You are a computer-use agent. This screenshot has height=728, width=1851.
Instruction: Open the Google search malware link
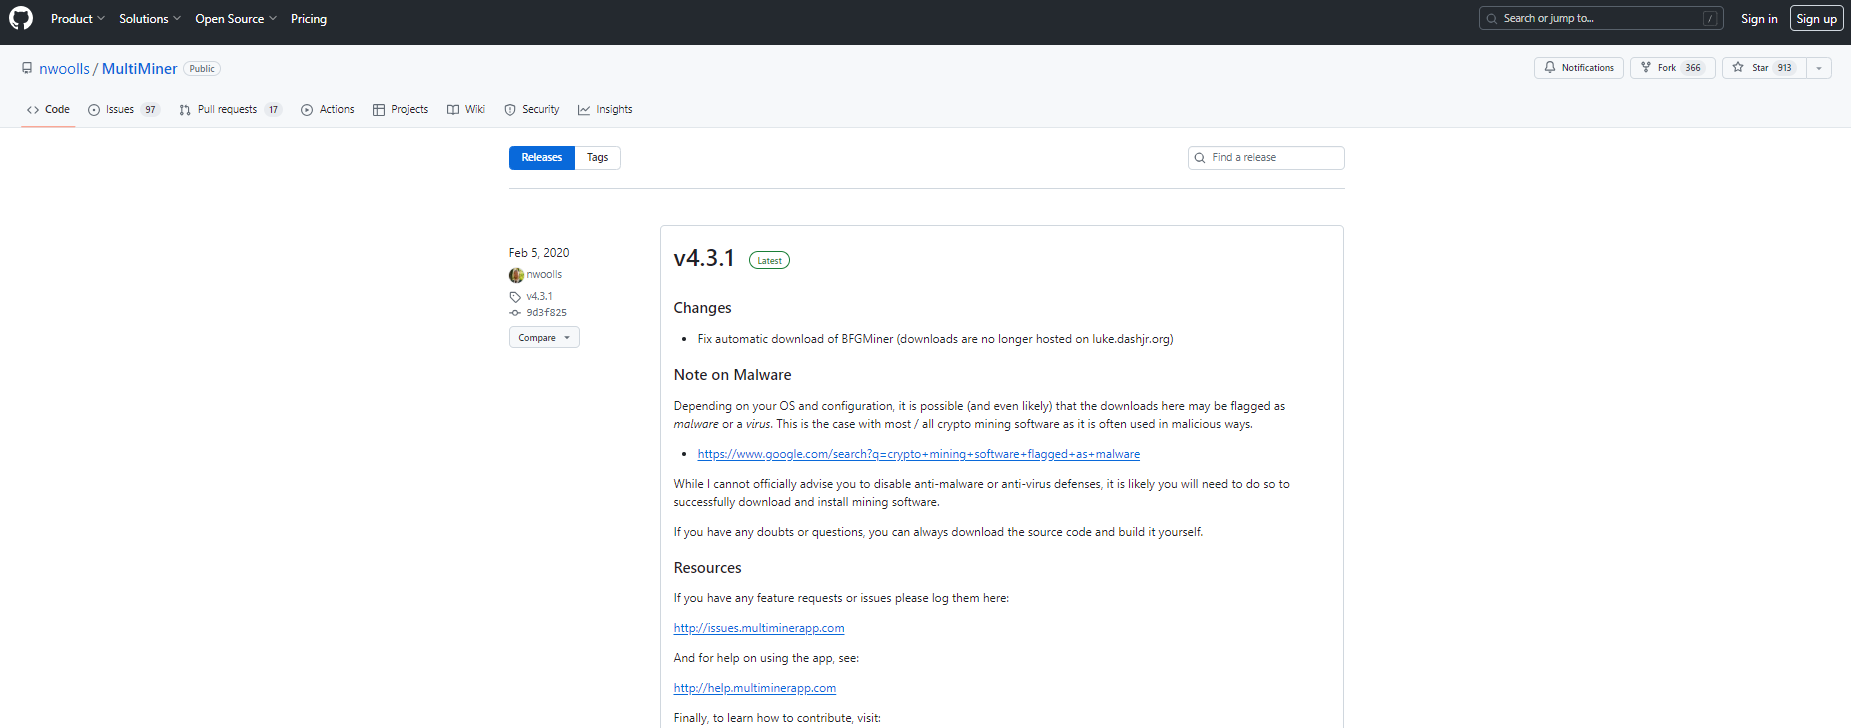click(919, 454)
